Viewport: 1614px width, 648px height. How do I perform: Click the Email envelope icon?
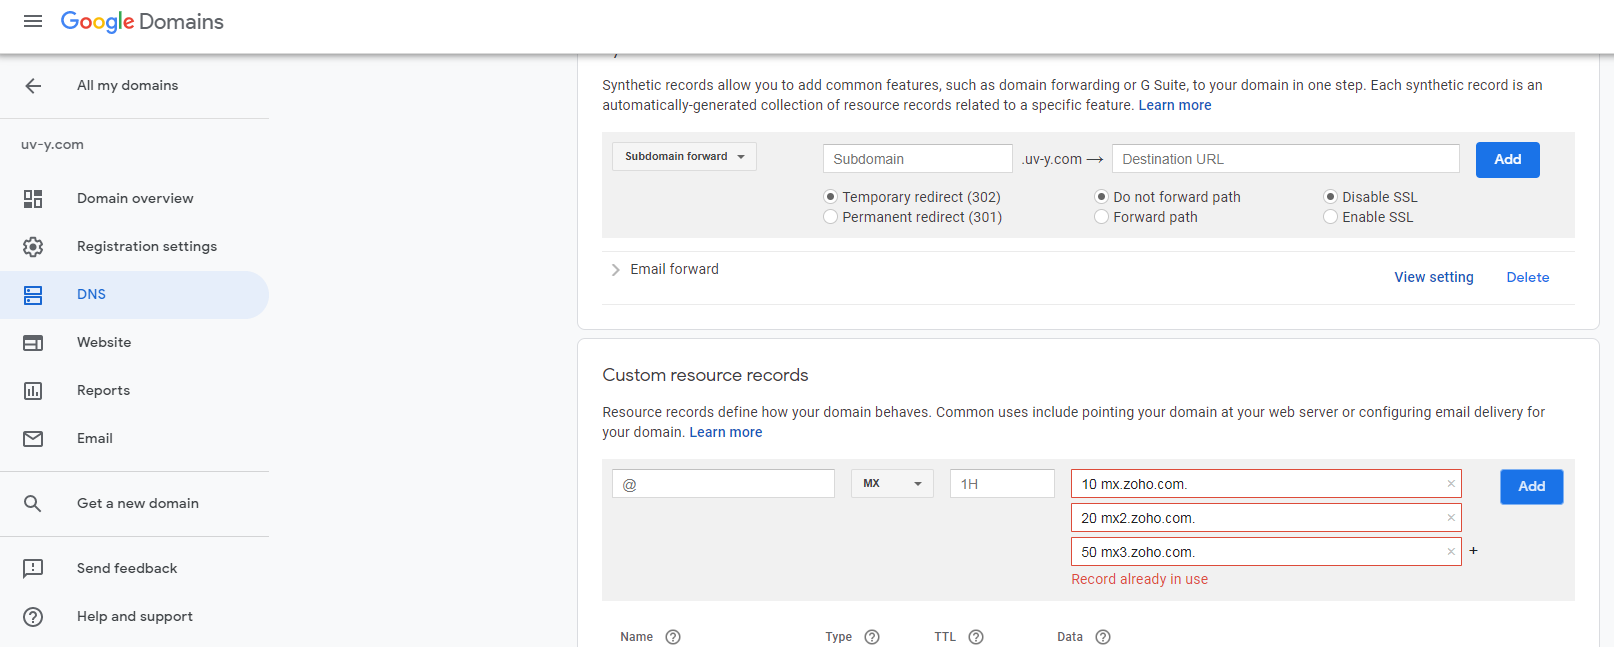[33, 439]
